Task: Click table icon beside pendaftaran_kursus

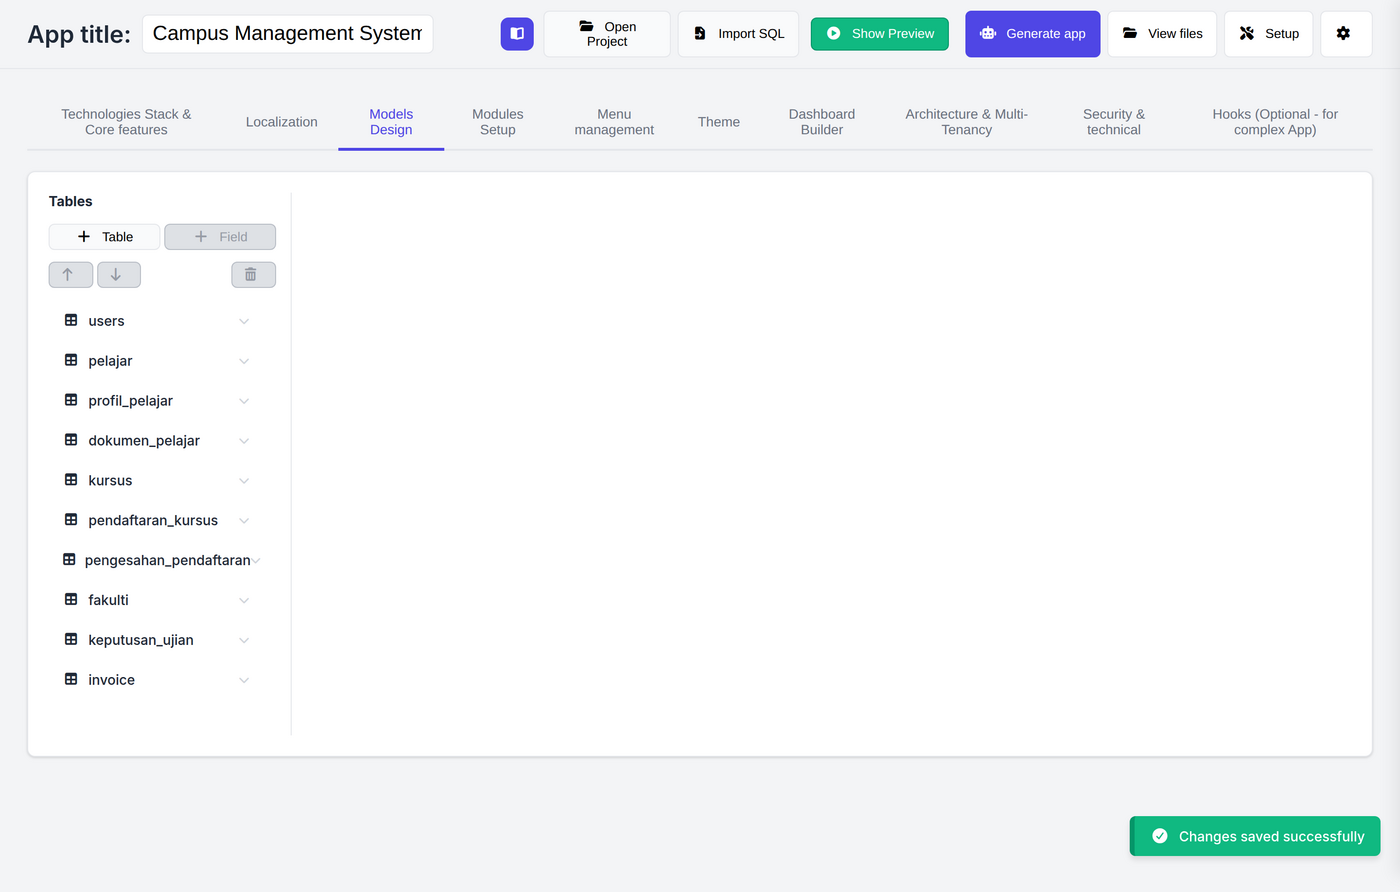Action: pos(71,520)
